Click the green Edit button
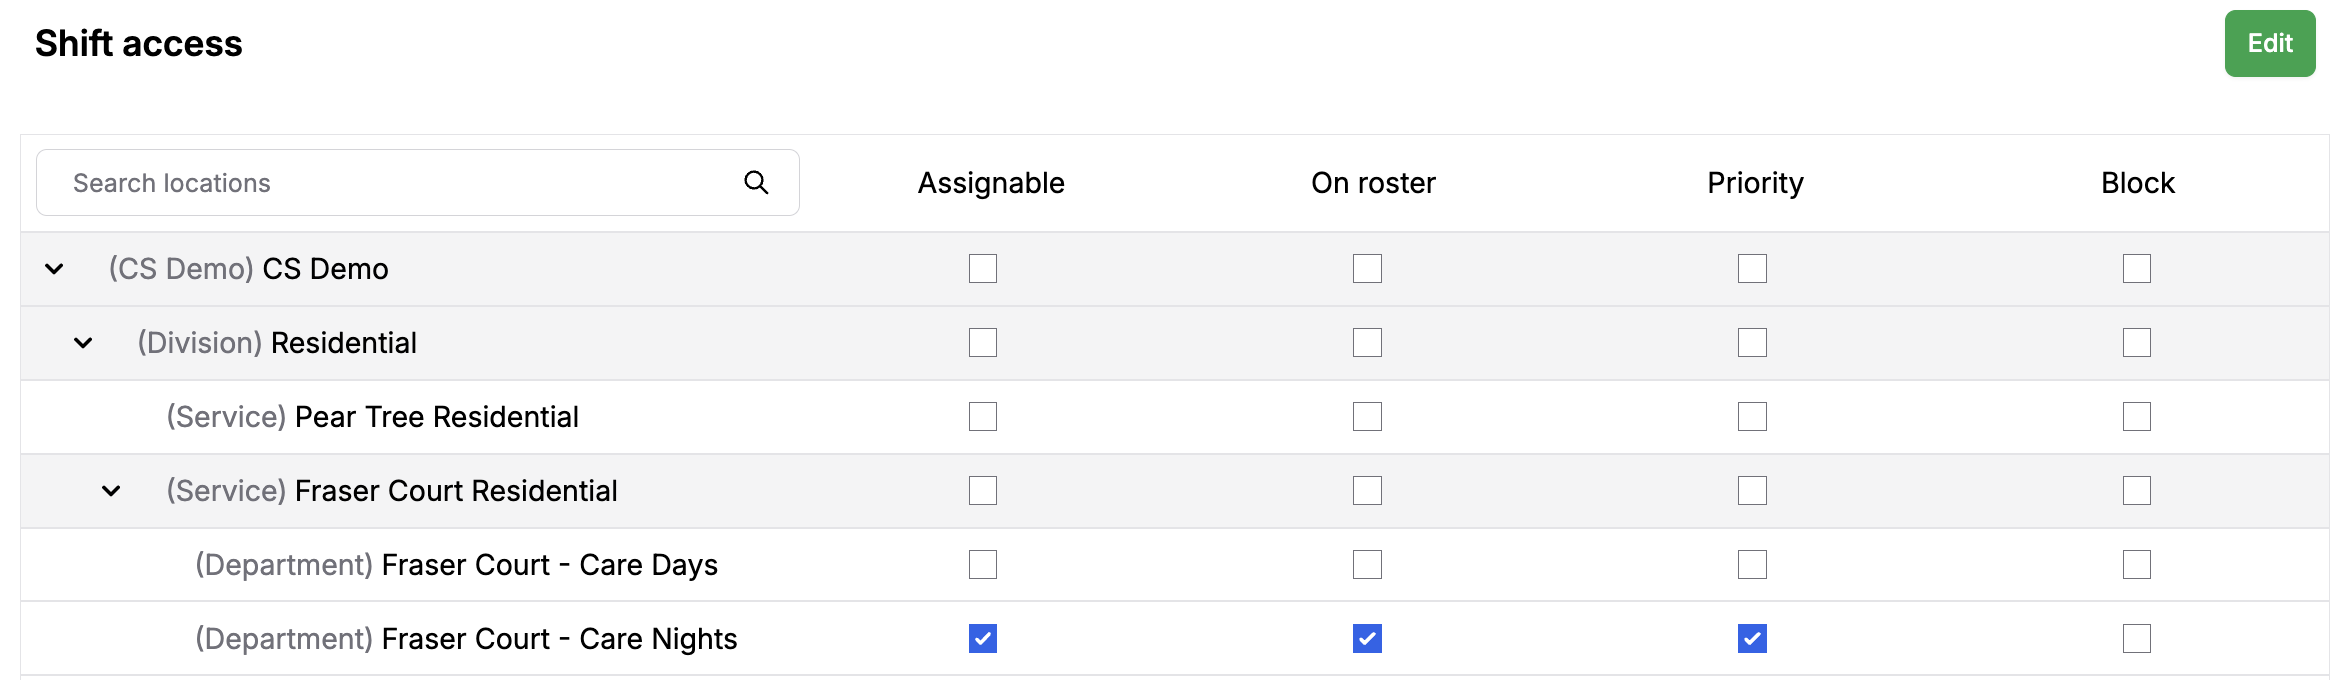2334x680 pixels. coord(2270,43)
